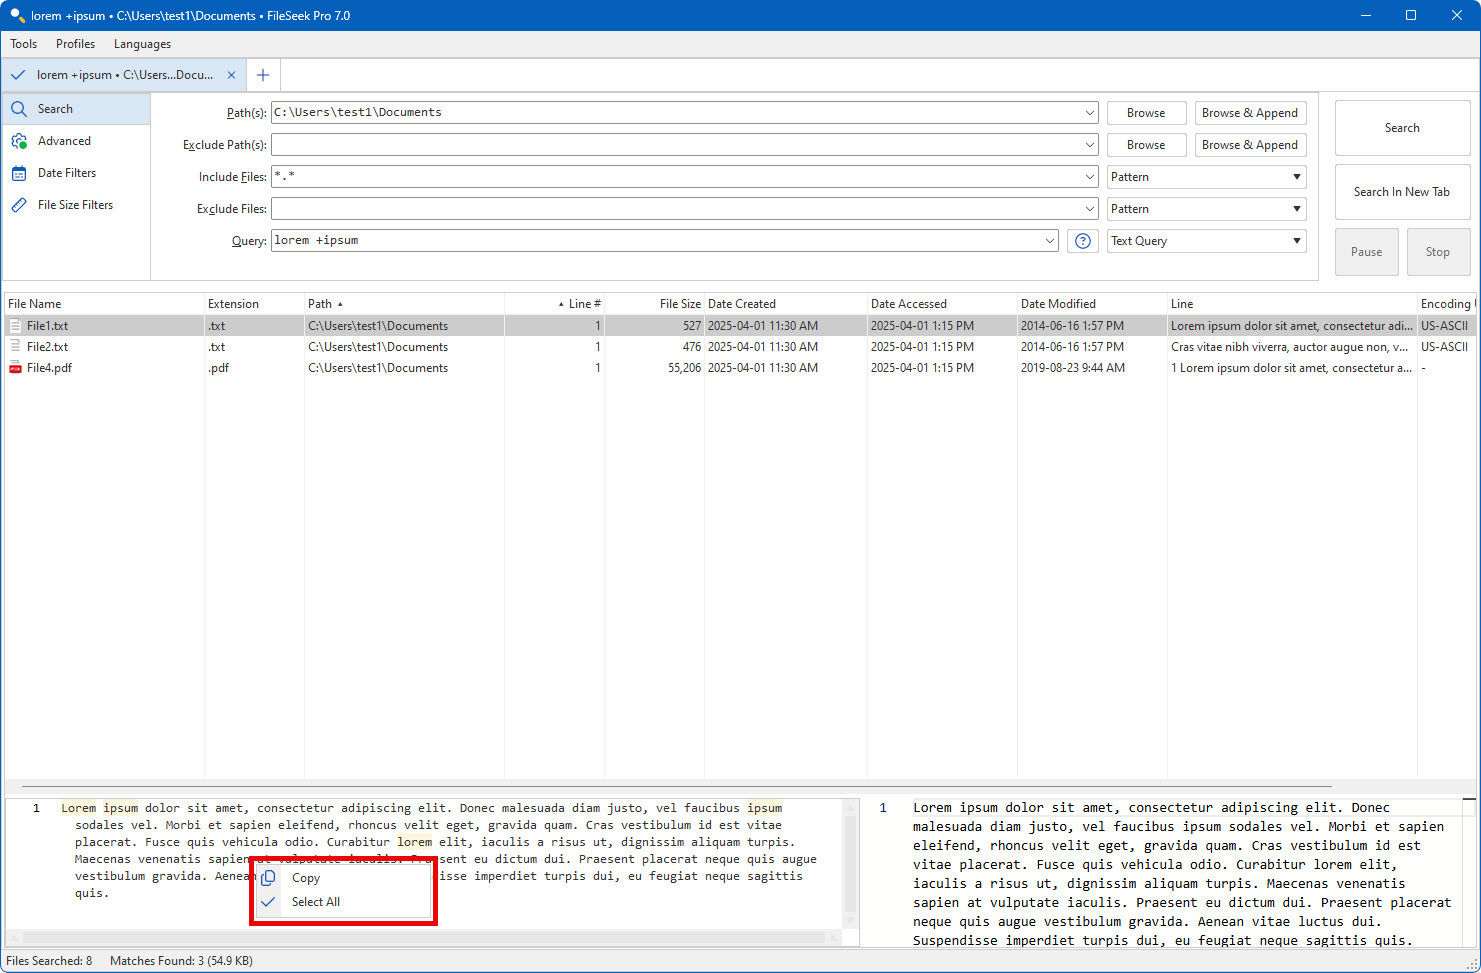Open the Advanced settings section
1481x973 pixels.
[x=76, y=141]
